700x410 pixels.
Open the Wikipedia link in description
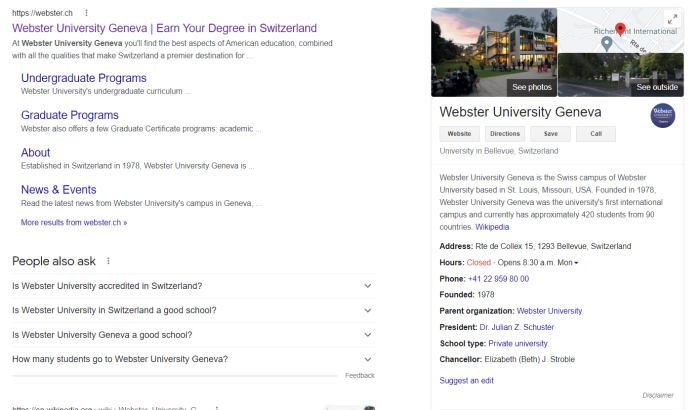tap(492, 227)
